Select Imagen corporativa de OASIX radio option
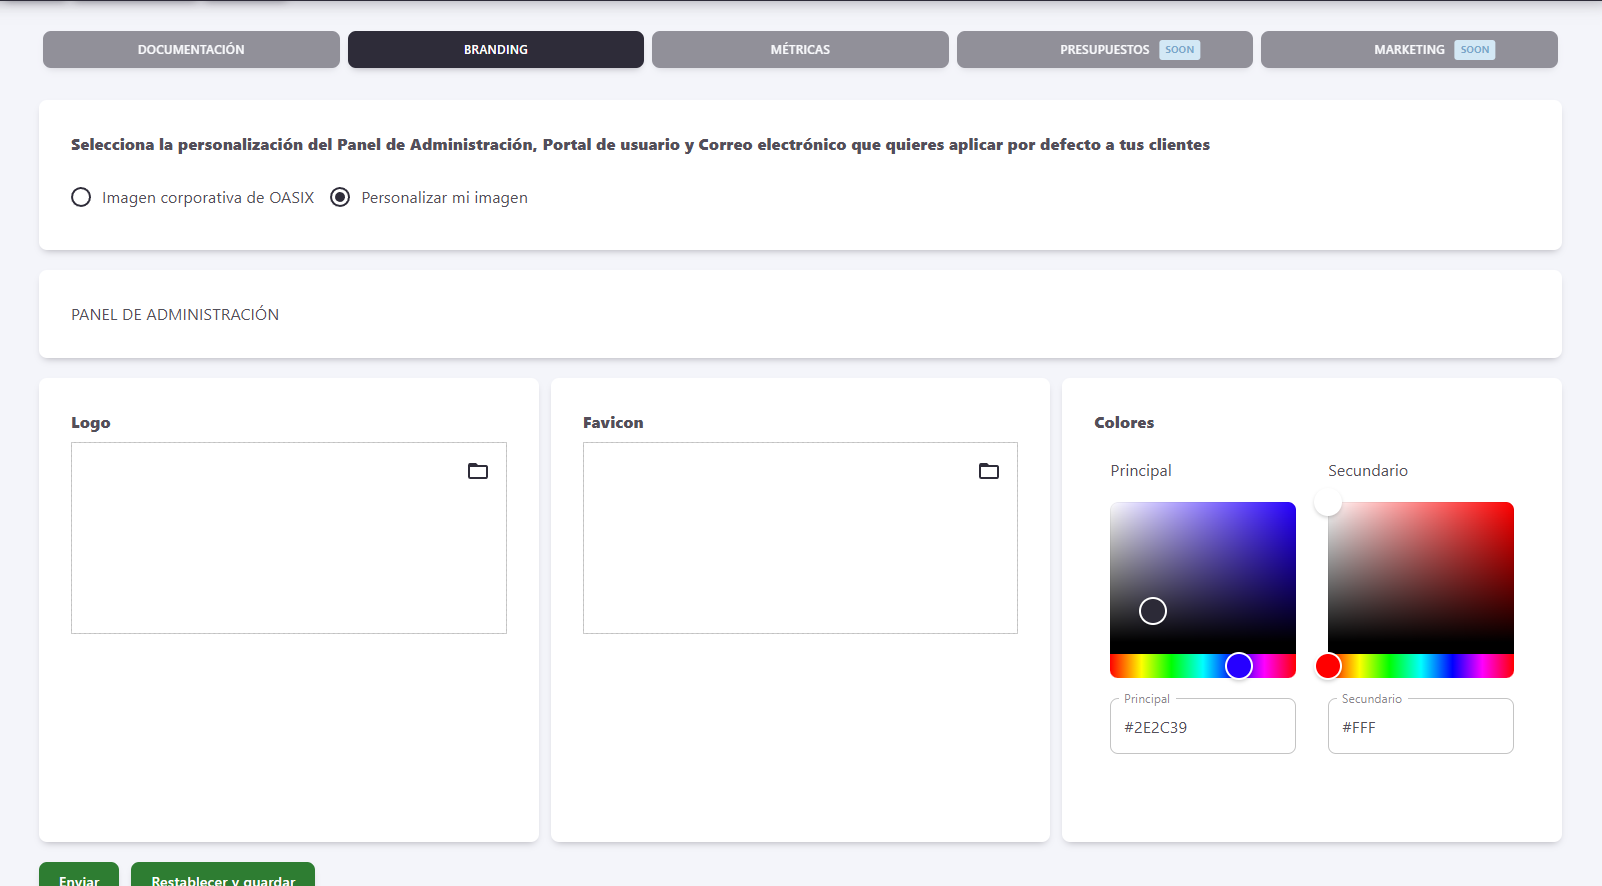Screen dimensions: 1602x886 tap(81, 198)
